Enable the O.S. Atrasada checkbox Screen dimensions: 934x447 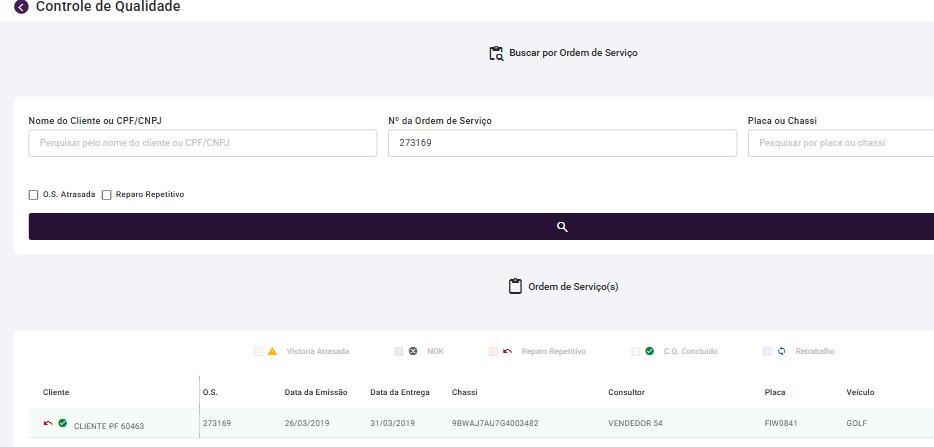(34, 195)
